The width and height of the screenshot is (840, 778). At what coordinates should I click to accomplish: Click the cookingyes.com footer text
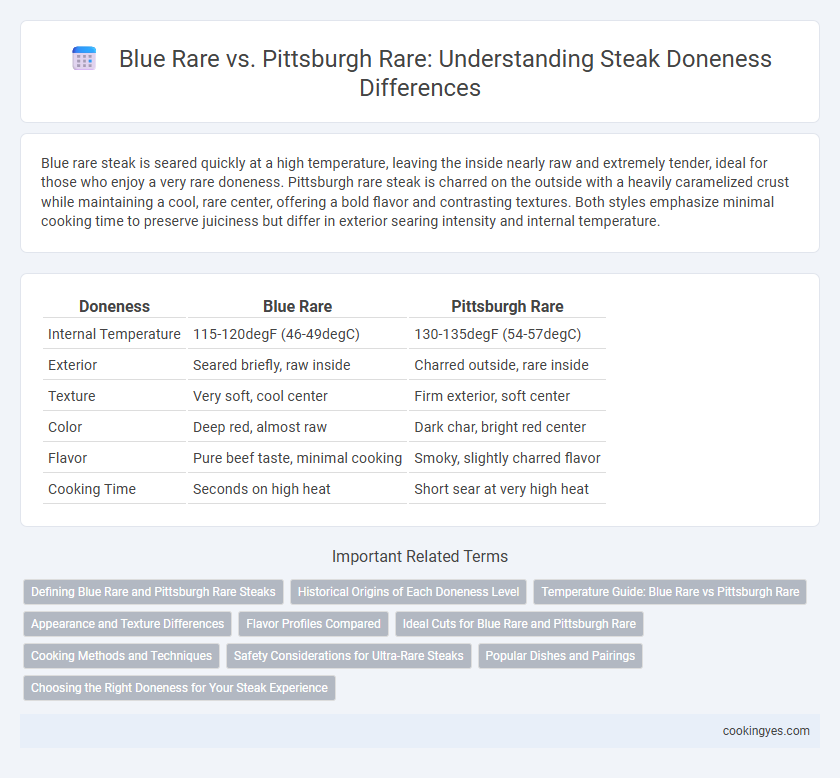click(x=766, y=731)
